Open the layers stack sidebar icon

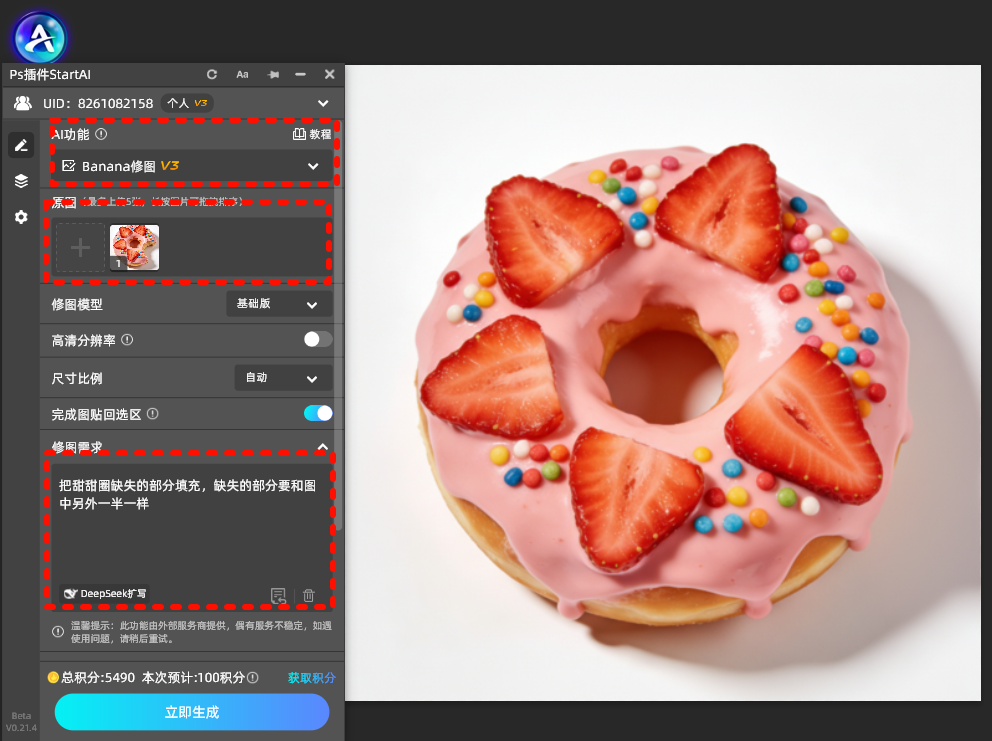20,181
